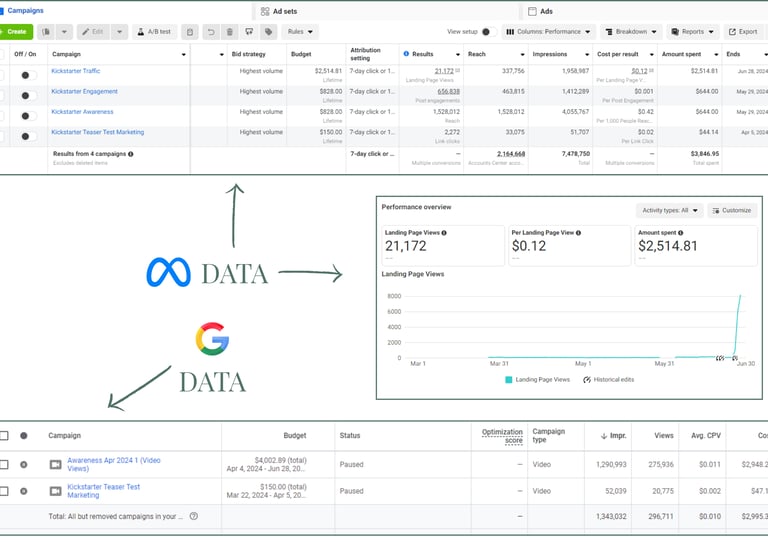Image resolution: width=768 pixels, height=550 pixels.
Task: Open Activity types: All dropdown
Action: [x=670, y=211]
